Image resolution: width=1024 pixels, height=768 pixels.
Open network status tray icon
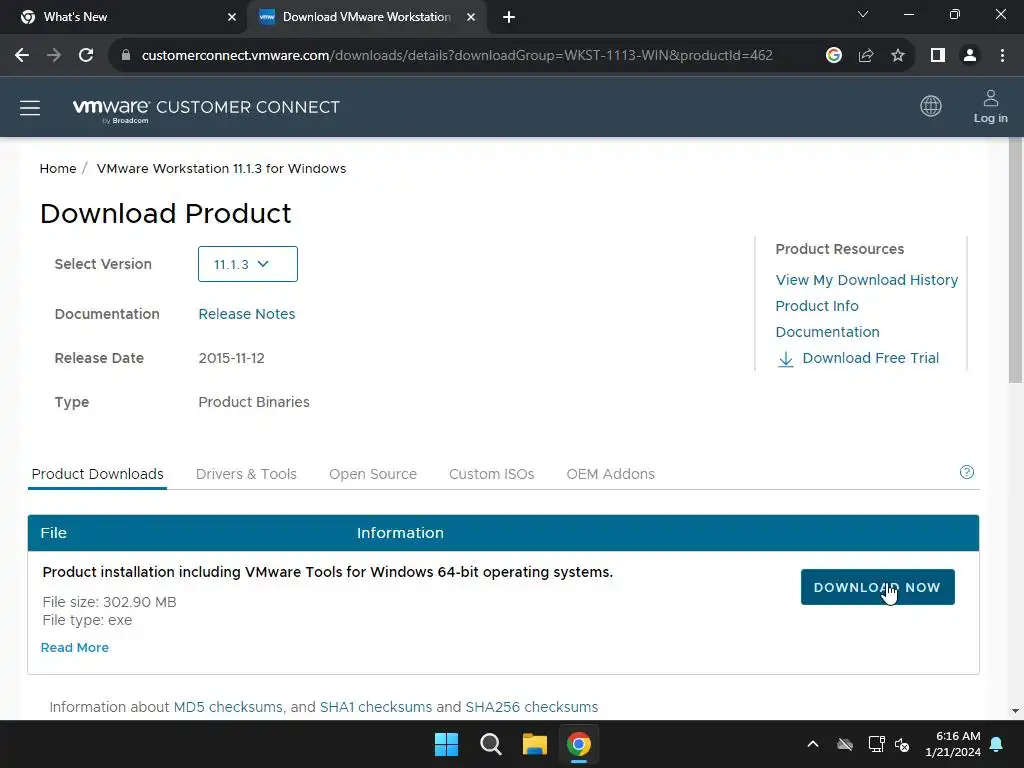click(x=876, y=744)
